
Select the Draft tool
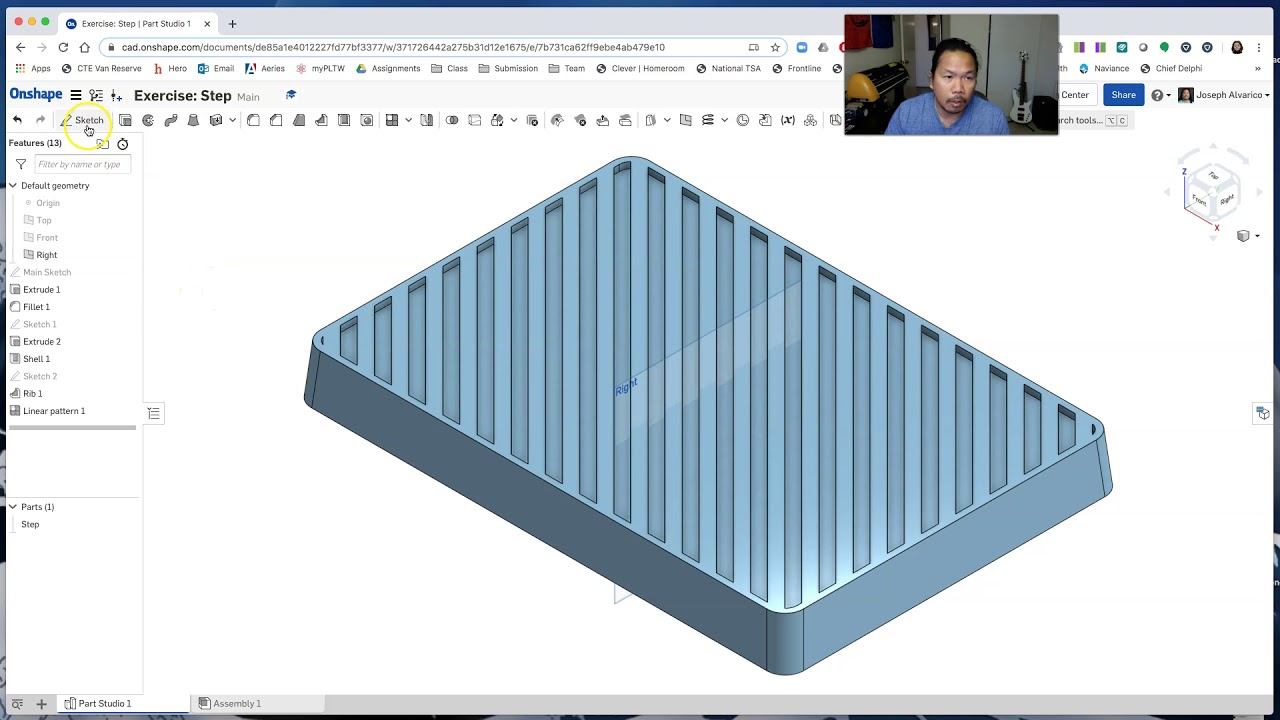click(299, 120)
